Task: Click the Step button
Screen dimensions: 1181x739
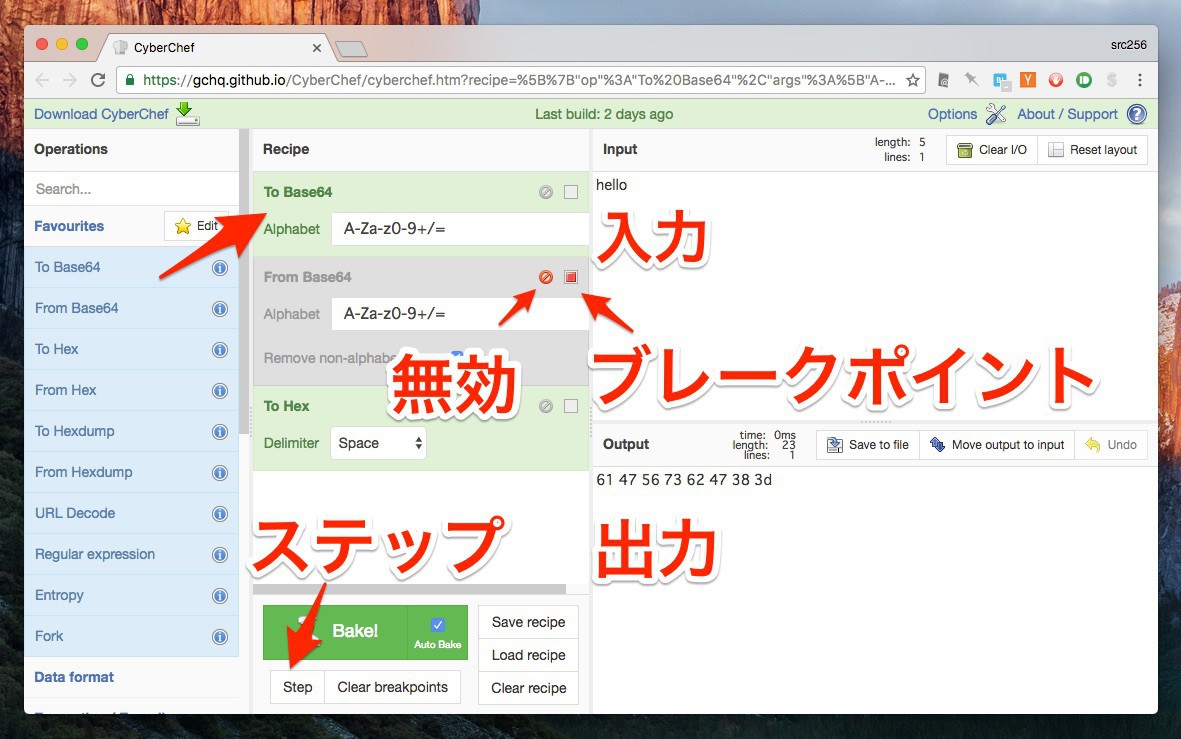Action: point(298,687)
